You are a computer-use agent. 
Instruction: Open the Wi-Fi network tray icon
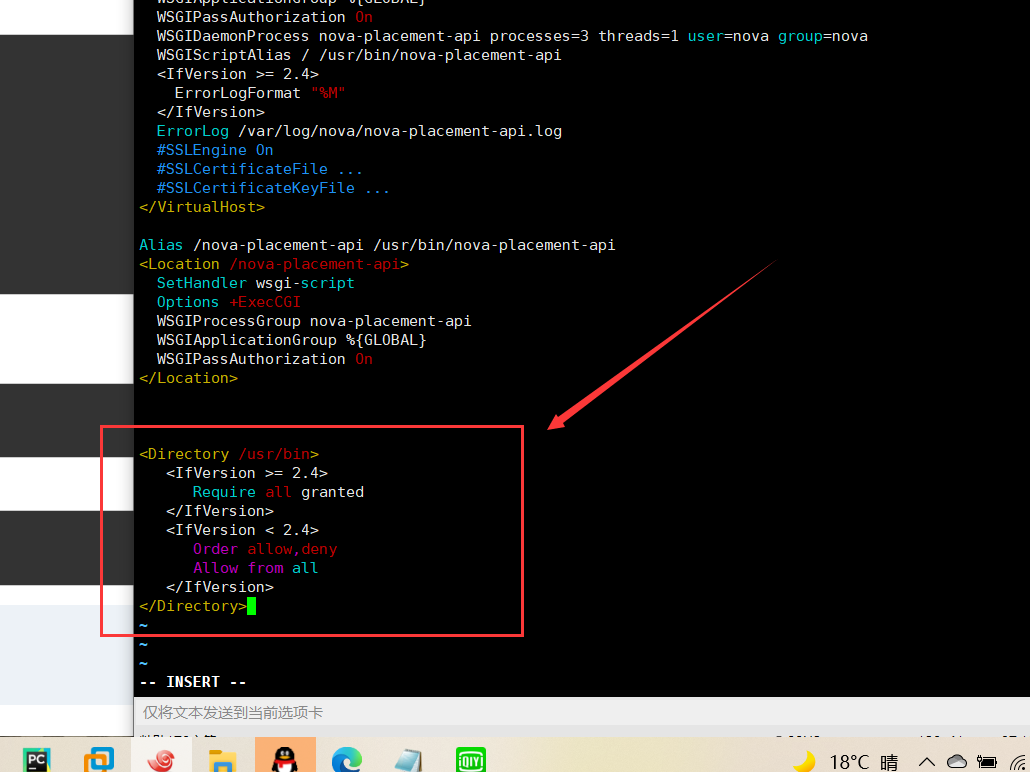pos(1019,762)
